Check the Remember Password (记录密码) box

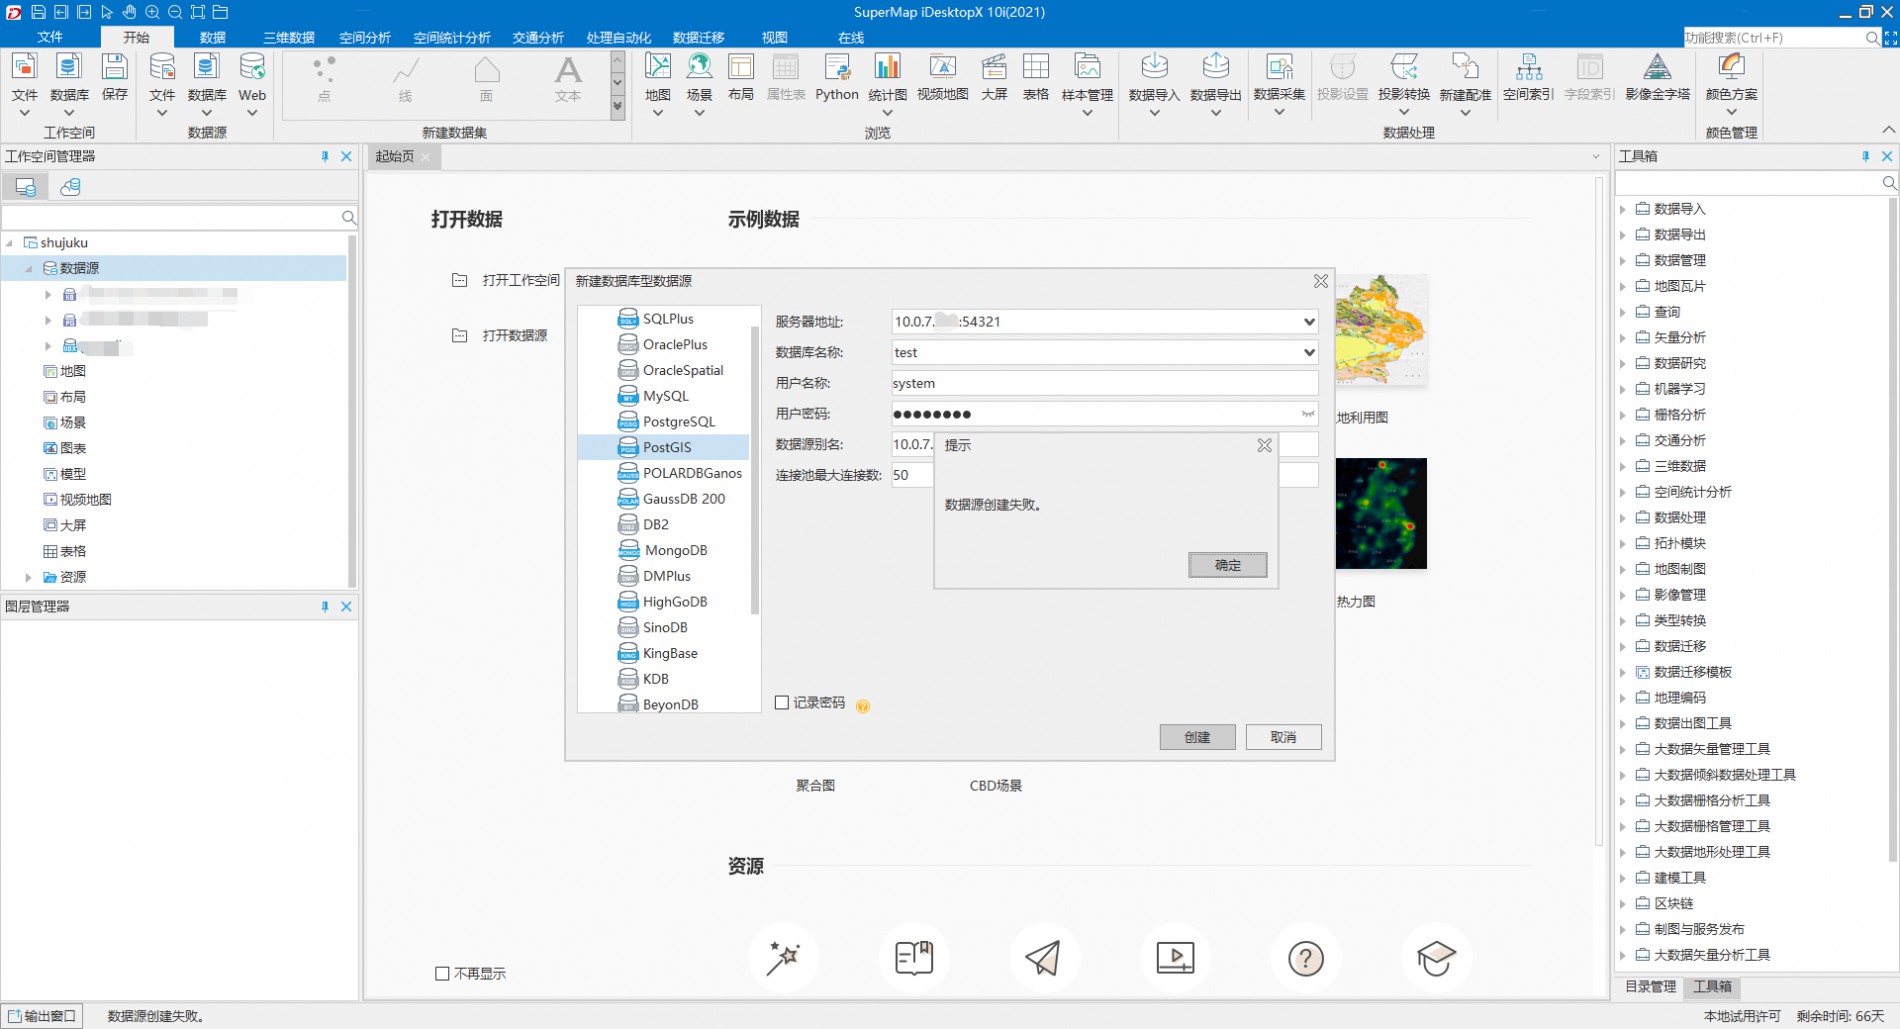[782, 703]
